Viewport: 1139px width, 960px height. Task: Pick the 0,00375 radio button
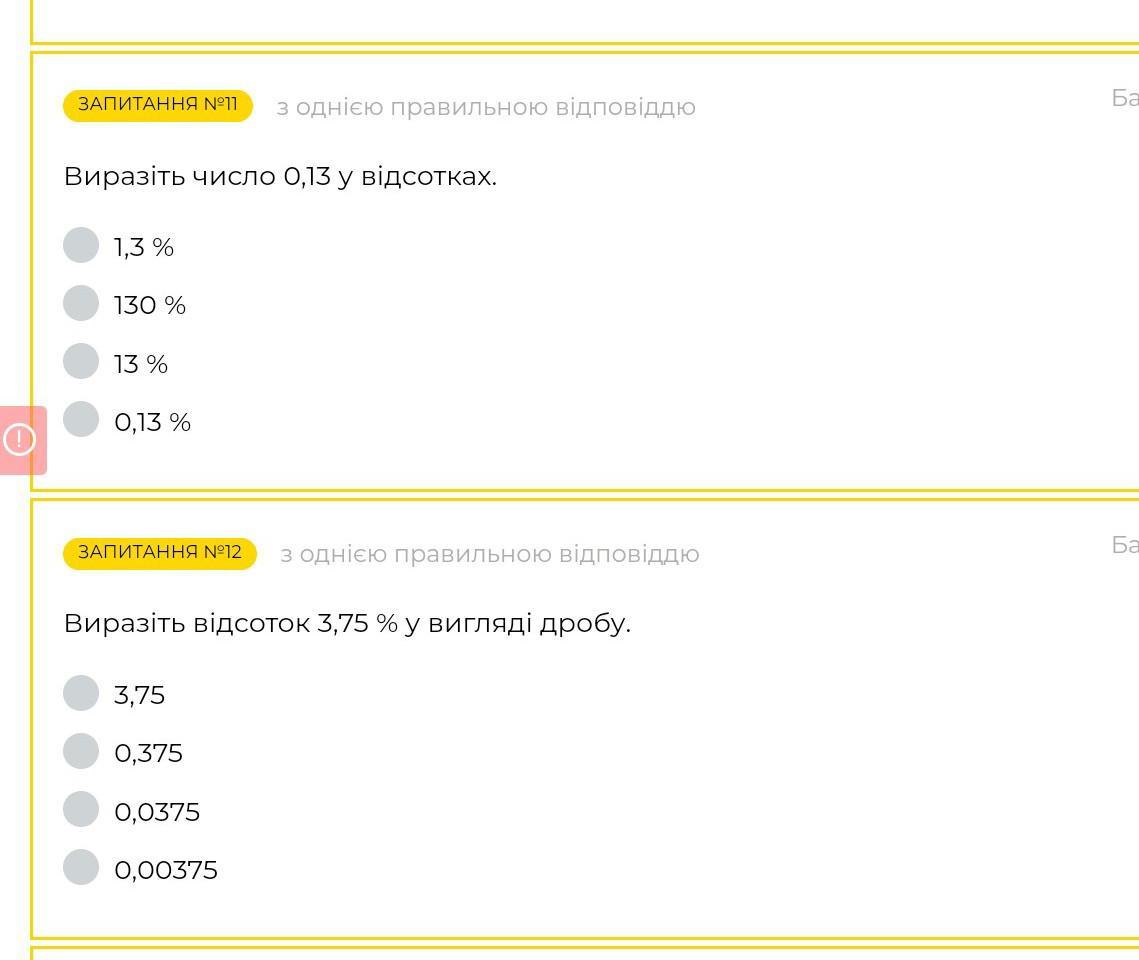click(81, 867)
